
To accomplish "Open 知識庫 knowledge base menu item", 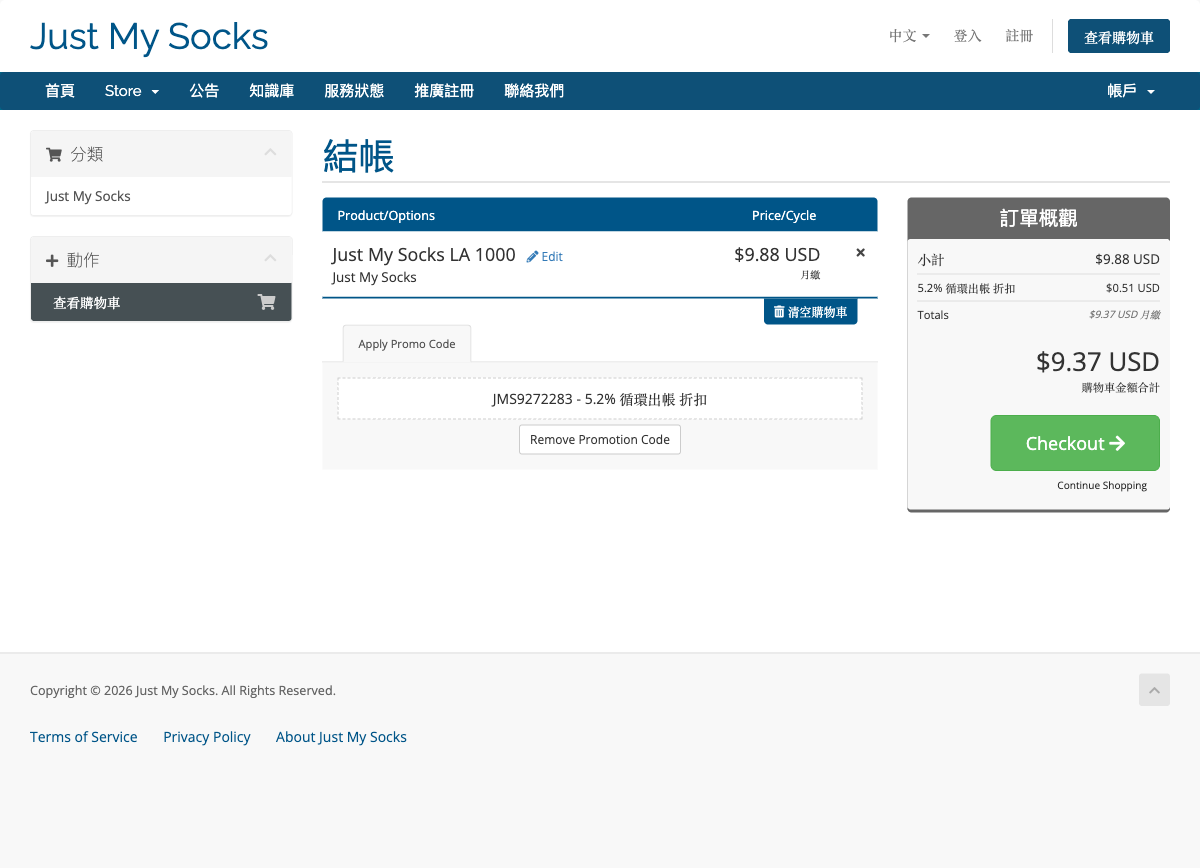I will (272, 91).
